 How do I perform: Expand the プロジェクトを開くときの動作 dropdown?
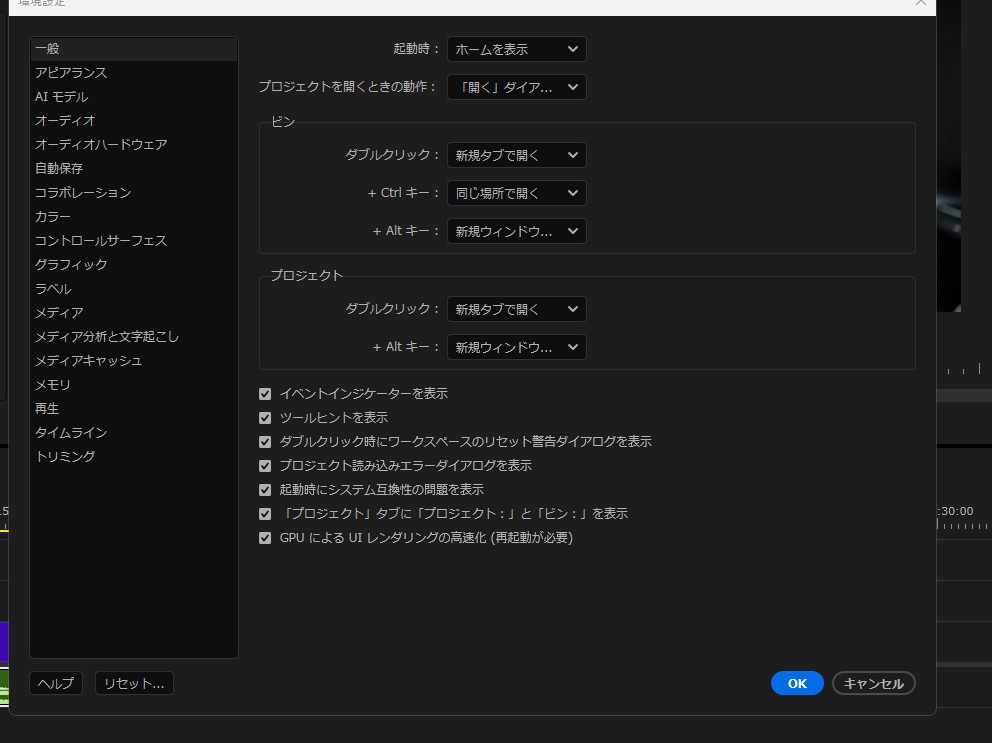coord(516,87)
